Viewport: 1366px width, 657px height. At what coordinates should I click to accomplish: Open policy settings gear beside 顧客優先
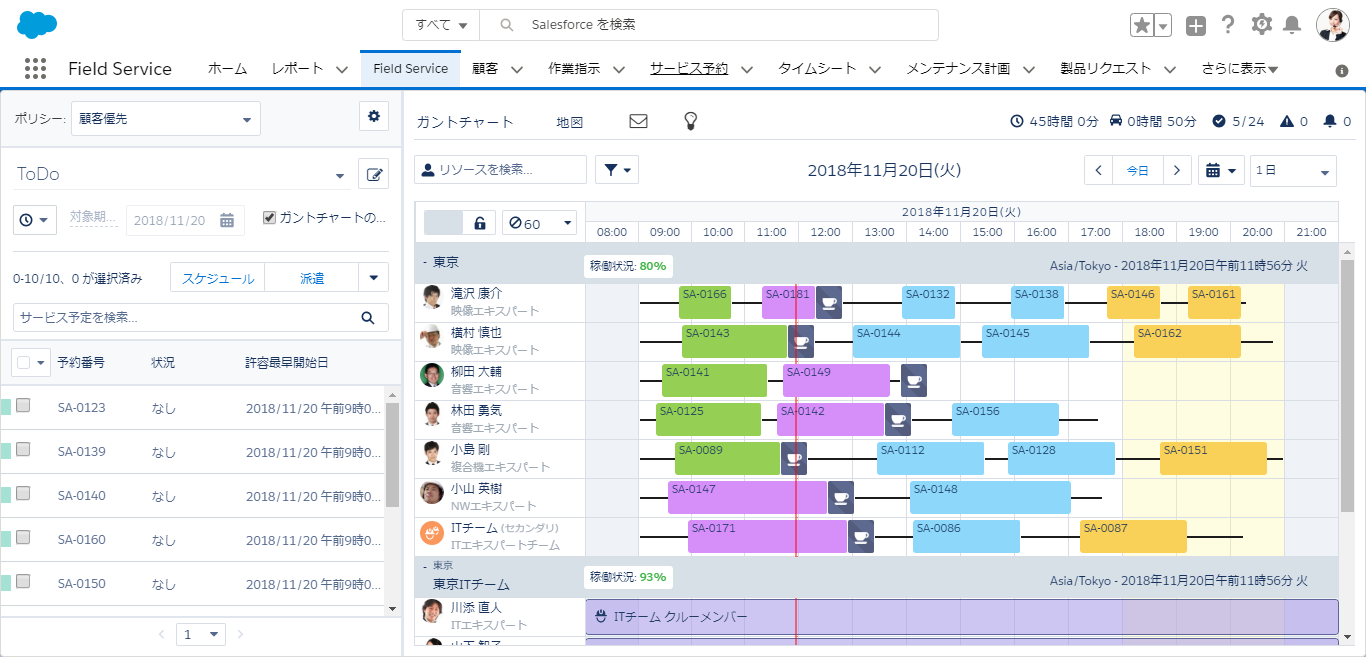pyautogui.click(x=374, y=117)
